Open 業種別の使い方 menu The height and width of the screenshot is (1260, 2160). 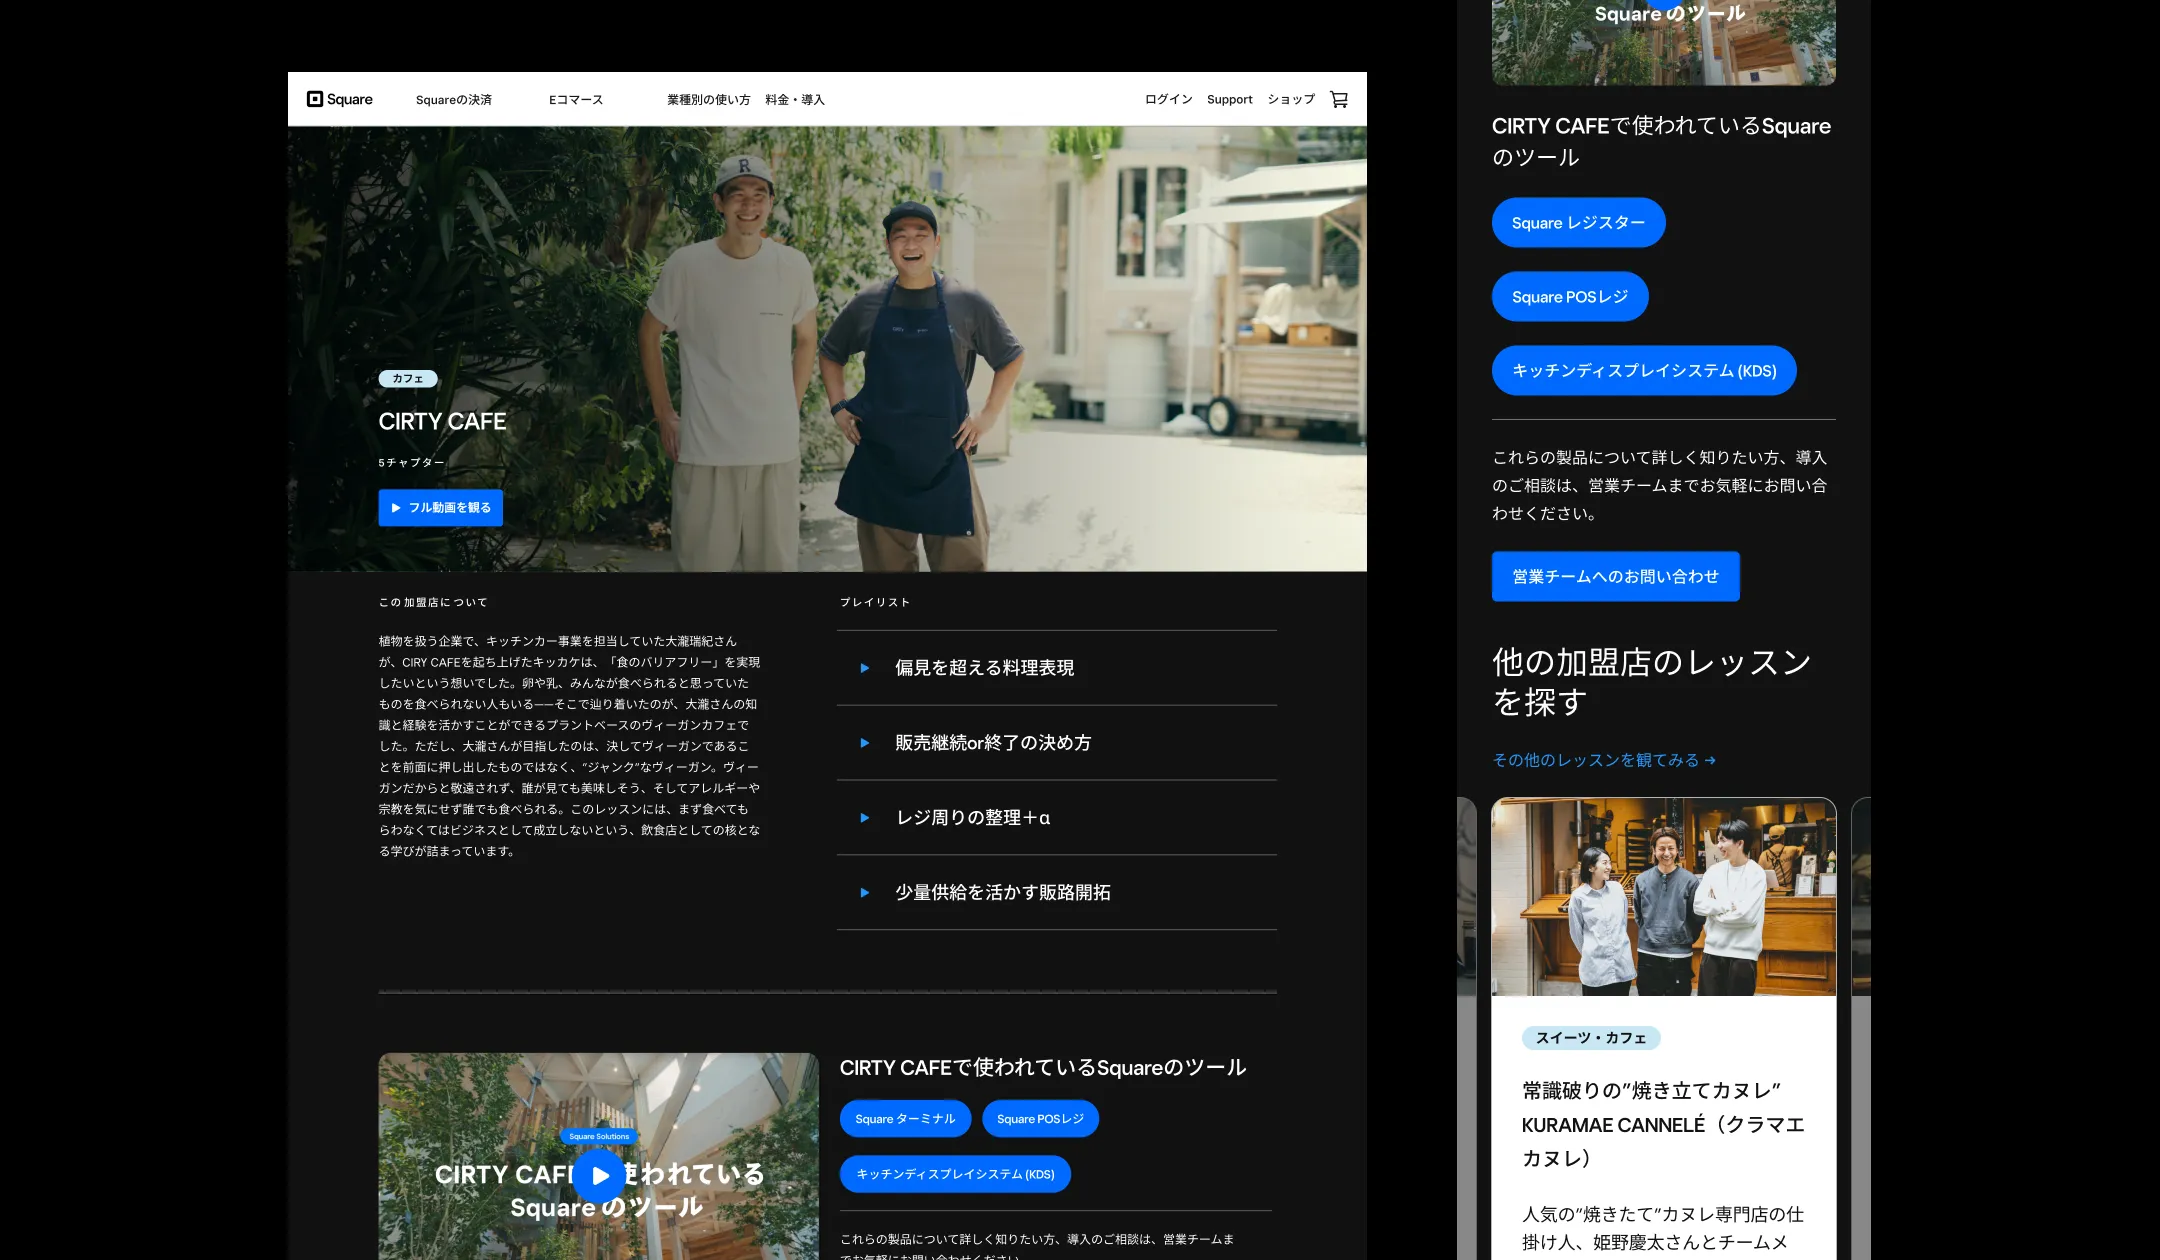coord(708,100)
